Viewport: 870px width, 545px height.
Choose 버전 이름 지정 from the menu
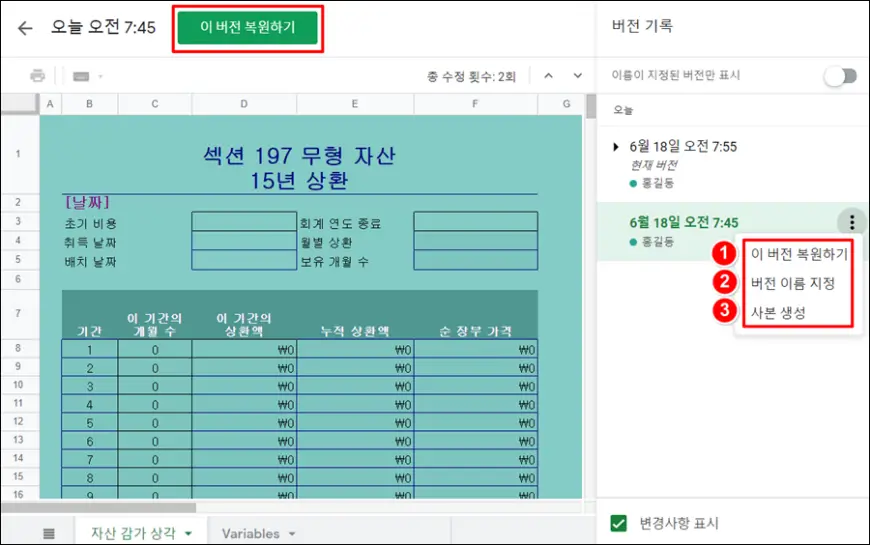[792, 283]
